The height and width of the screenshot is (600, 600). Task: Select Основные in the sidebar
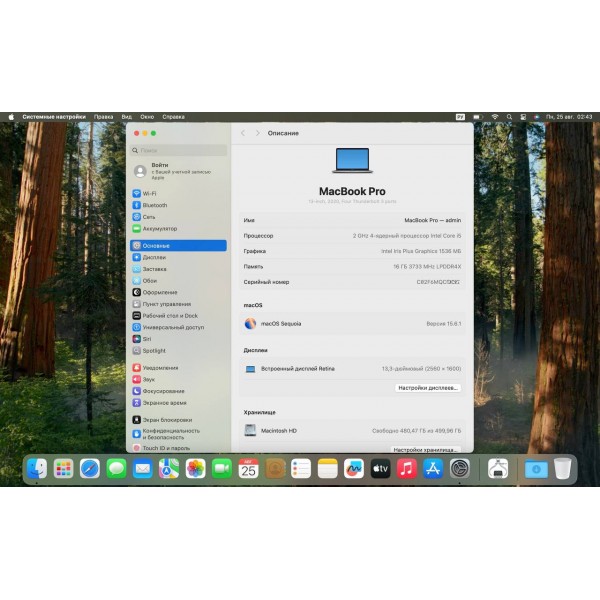pos(178,246)
